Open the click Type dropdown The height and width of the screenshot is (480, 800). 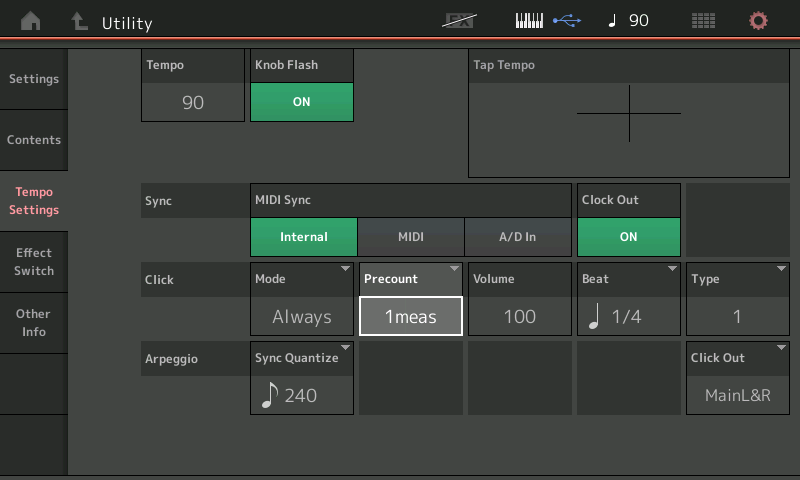(x=738, y=299)
